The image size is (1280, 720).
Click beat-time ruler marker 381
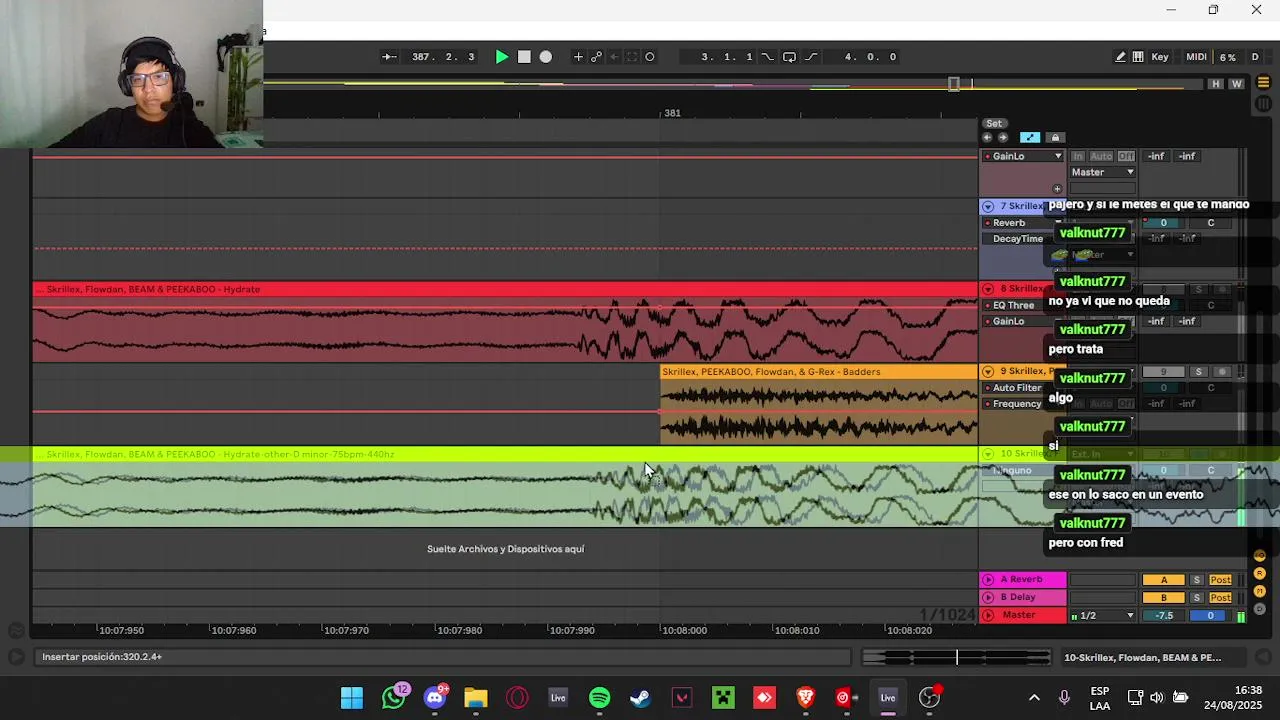pos(672,113)
